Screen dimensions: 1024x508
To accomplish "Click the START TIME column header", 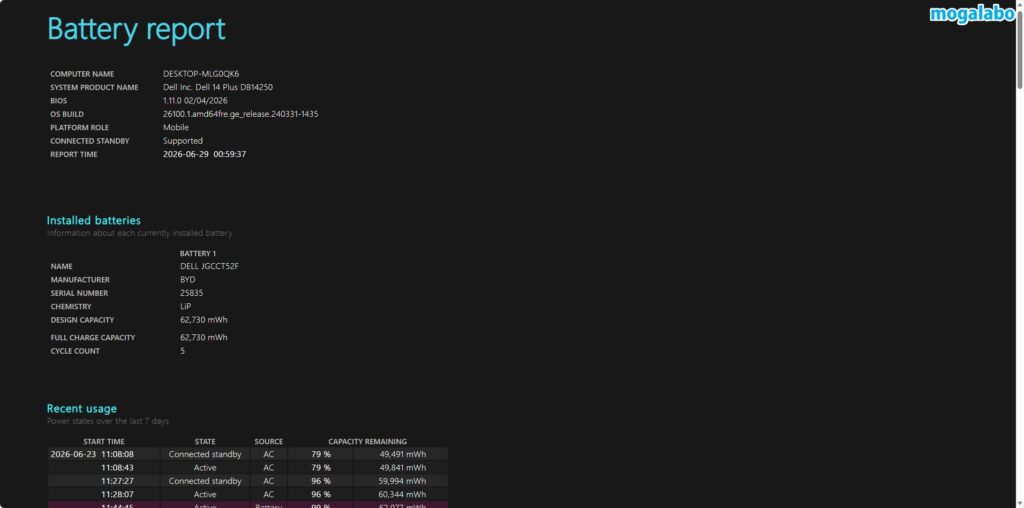I will (x=104, y=441).
